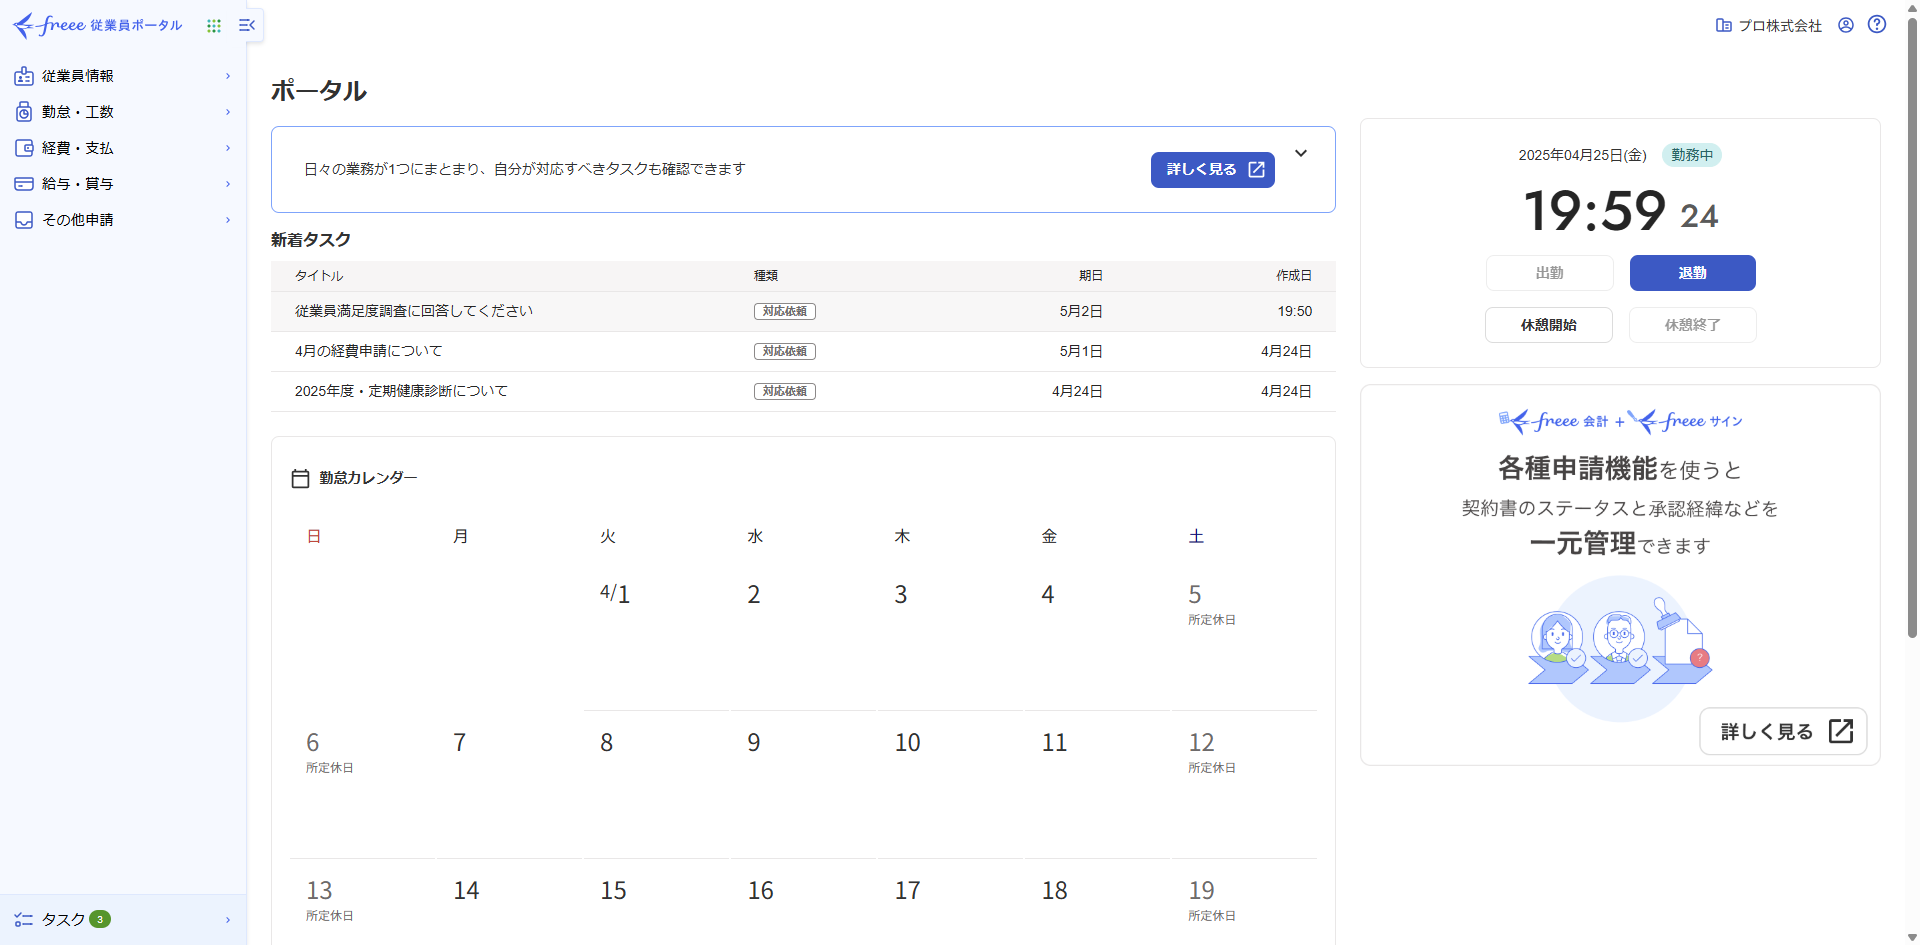This screenshot has height=945, width=1920.
Task: Click the 勤怠・工数 clock icon
Action: tap(24, 112)
